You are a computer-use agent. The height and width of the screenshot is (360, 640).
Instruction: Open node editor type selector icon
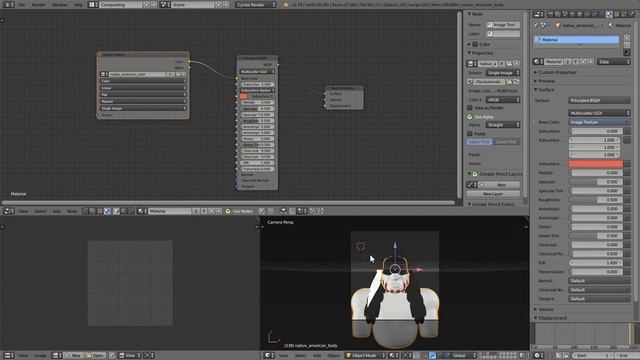coord(9,211)
